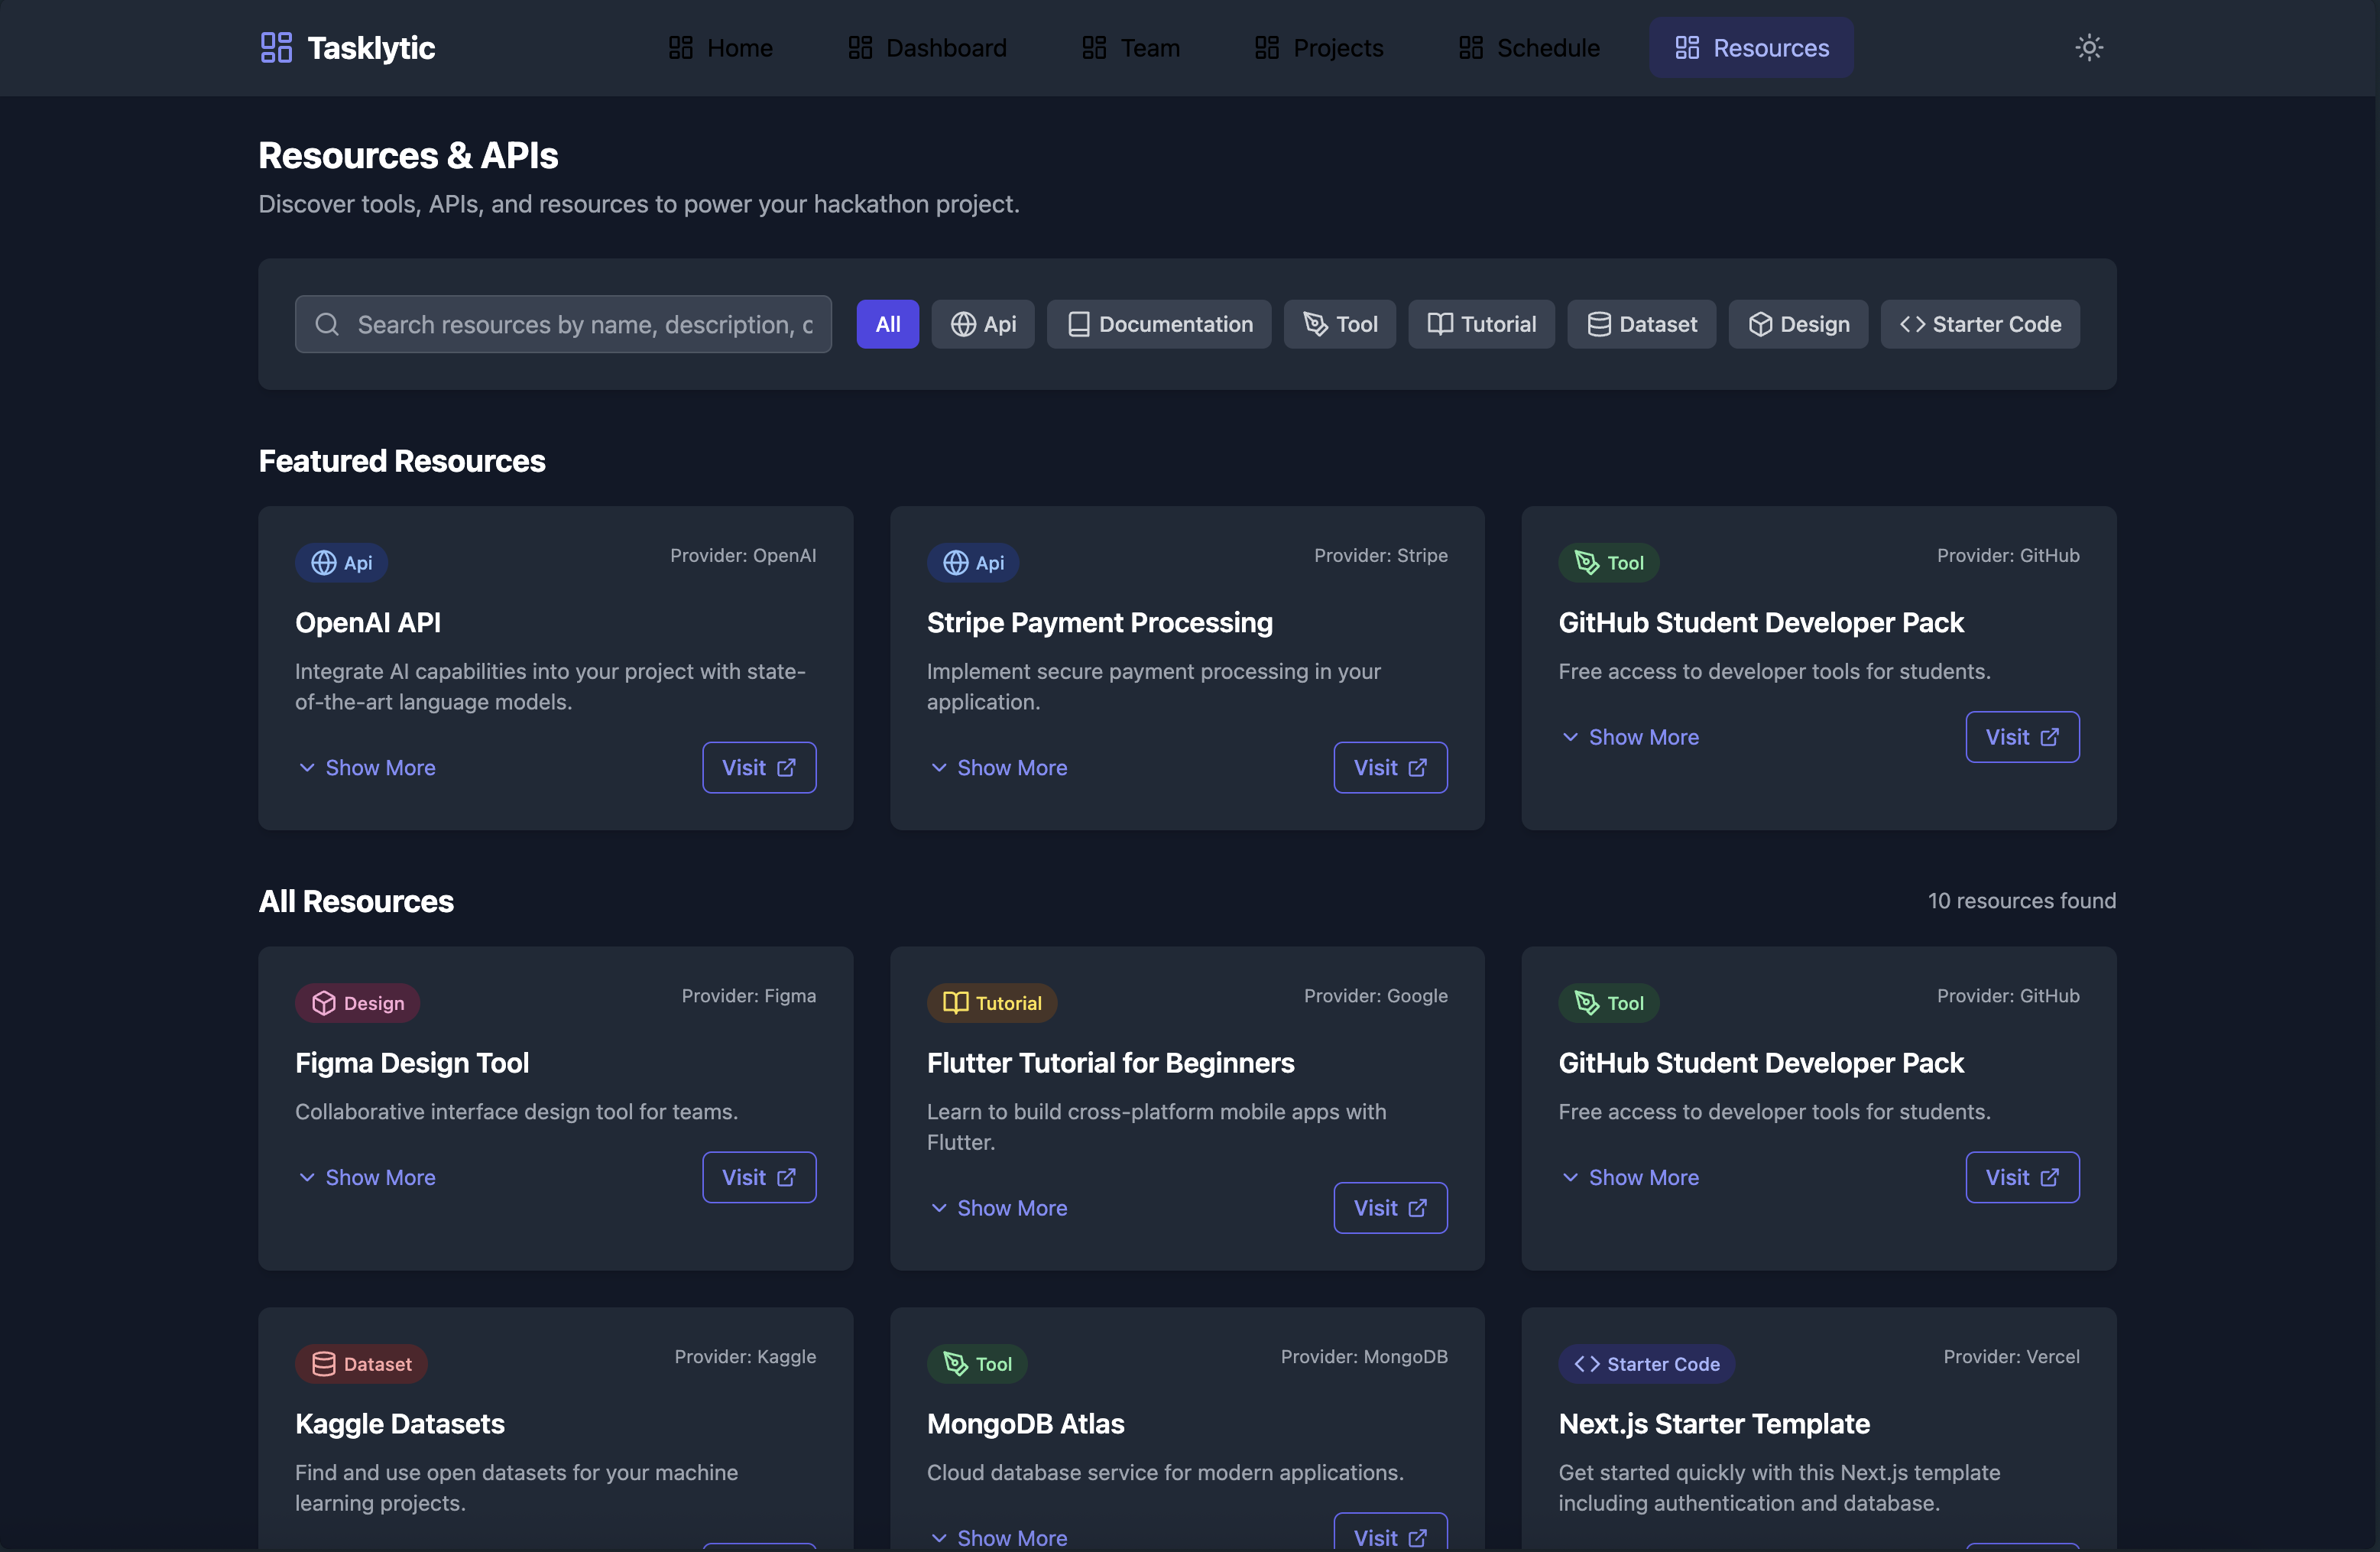Click the Tasklytic logo icon
2380x1552 pixels.
tap(276, 47)
